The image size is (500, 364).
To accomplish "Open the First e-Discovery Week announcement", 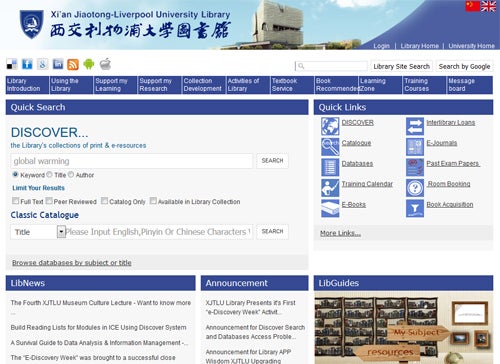I will pyautogui.click(x=251, y=307).
